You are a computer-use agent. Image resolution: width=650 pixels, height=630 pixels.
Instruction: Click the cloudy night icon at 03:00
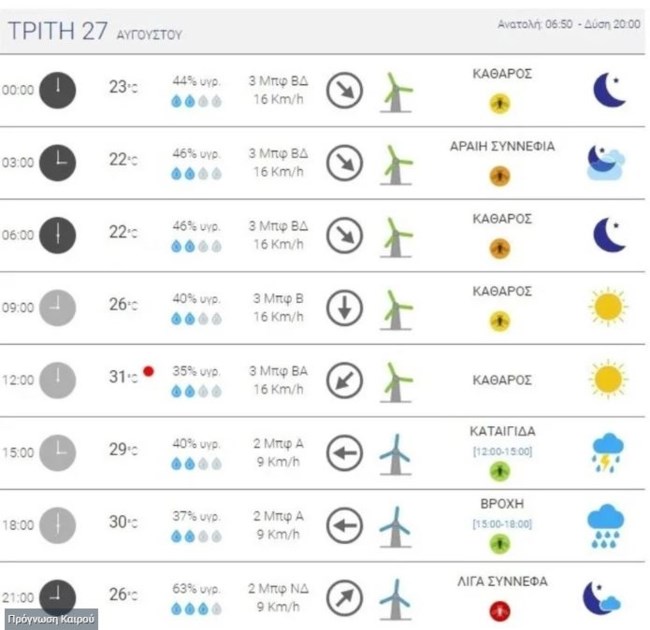click(x=606, y=161)
